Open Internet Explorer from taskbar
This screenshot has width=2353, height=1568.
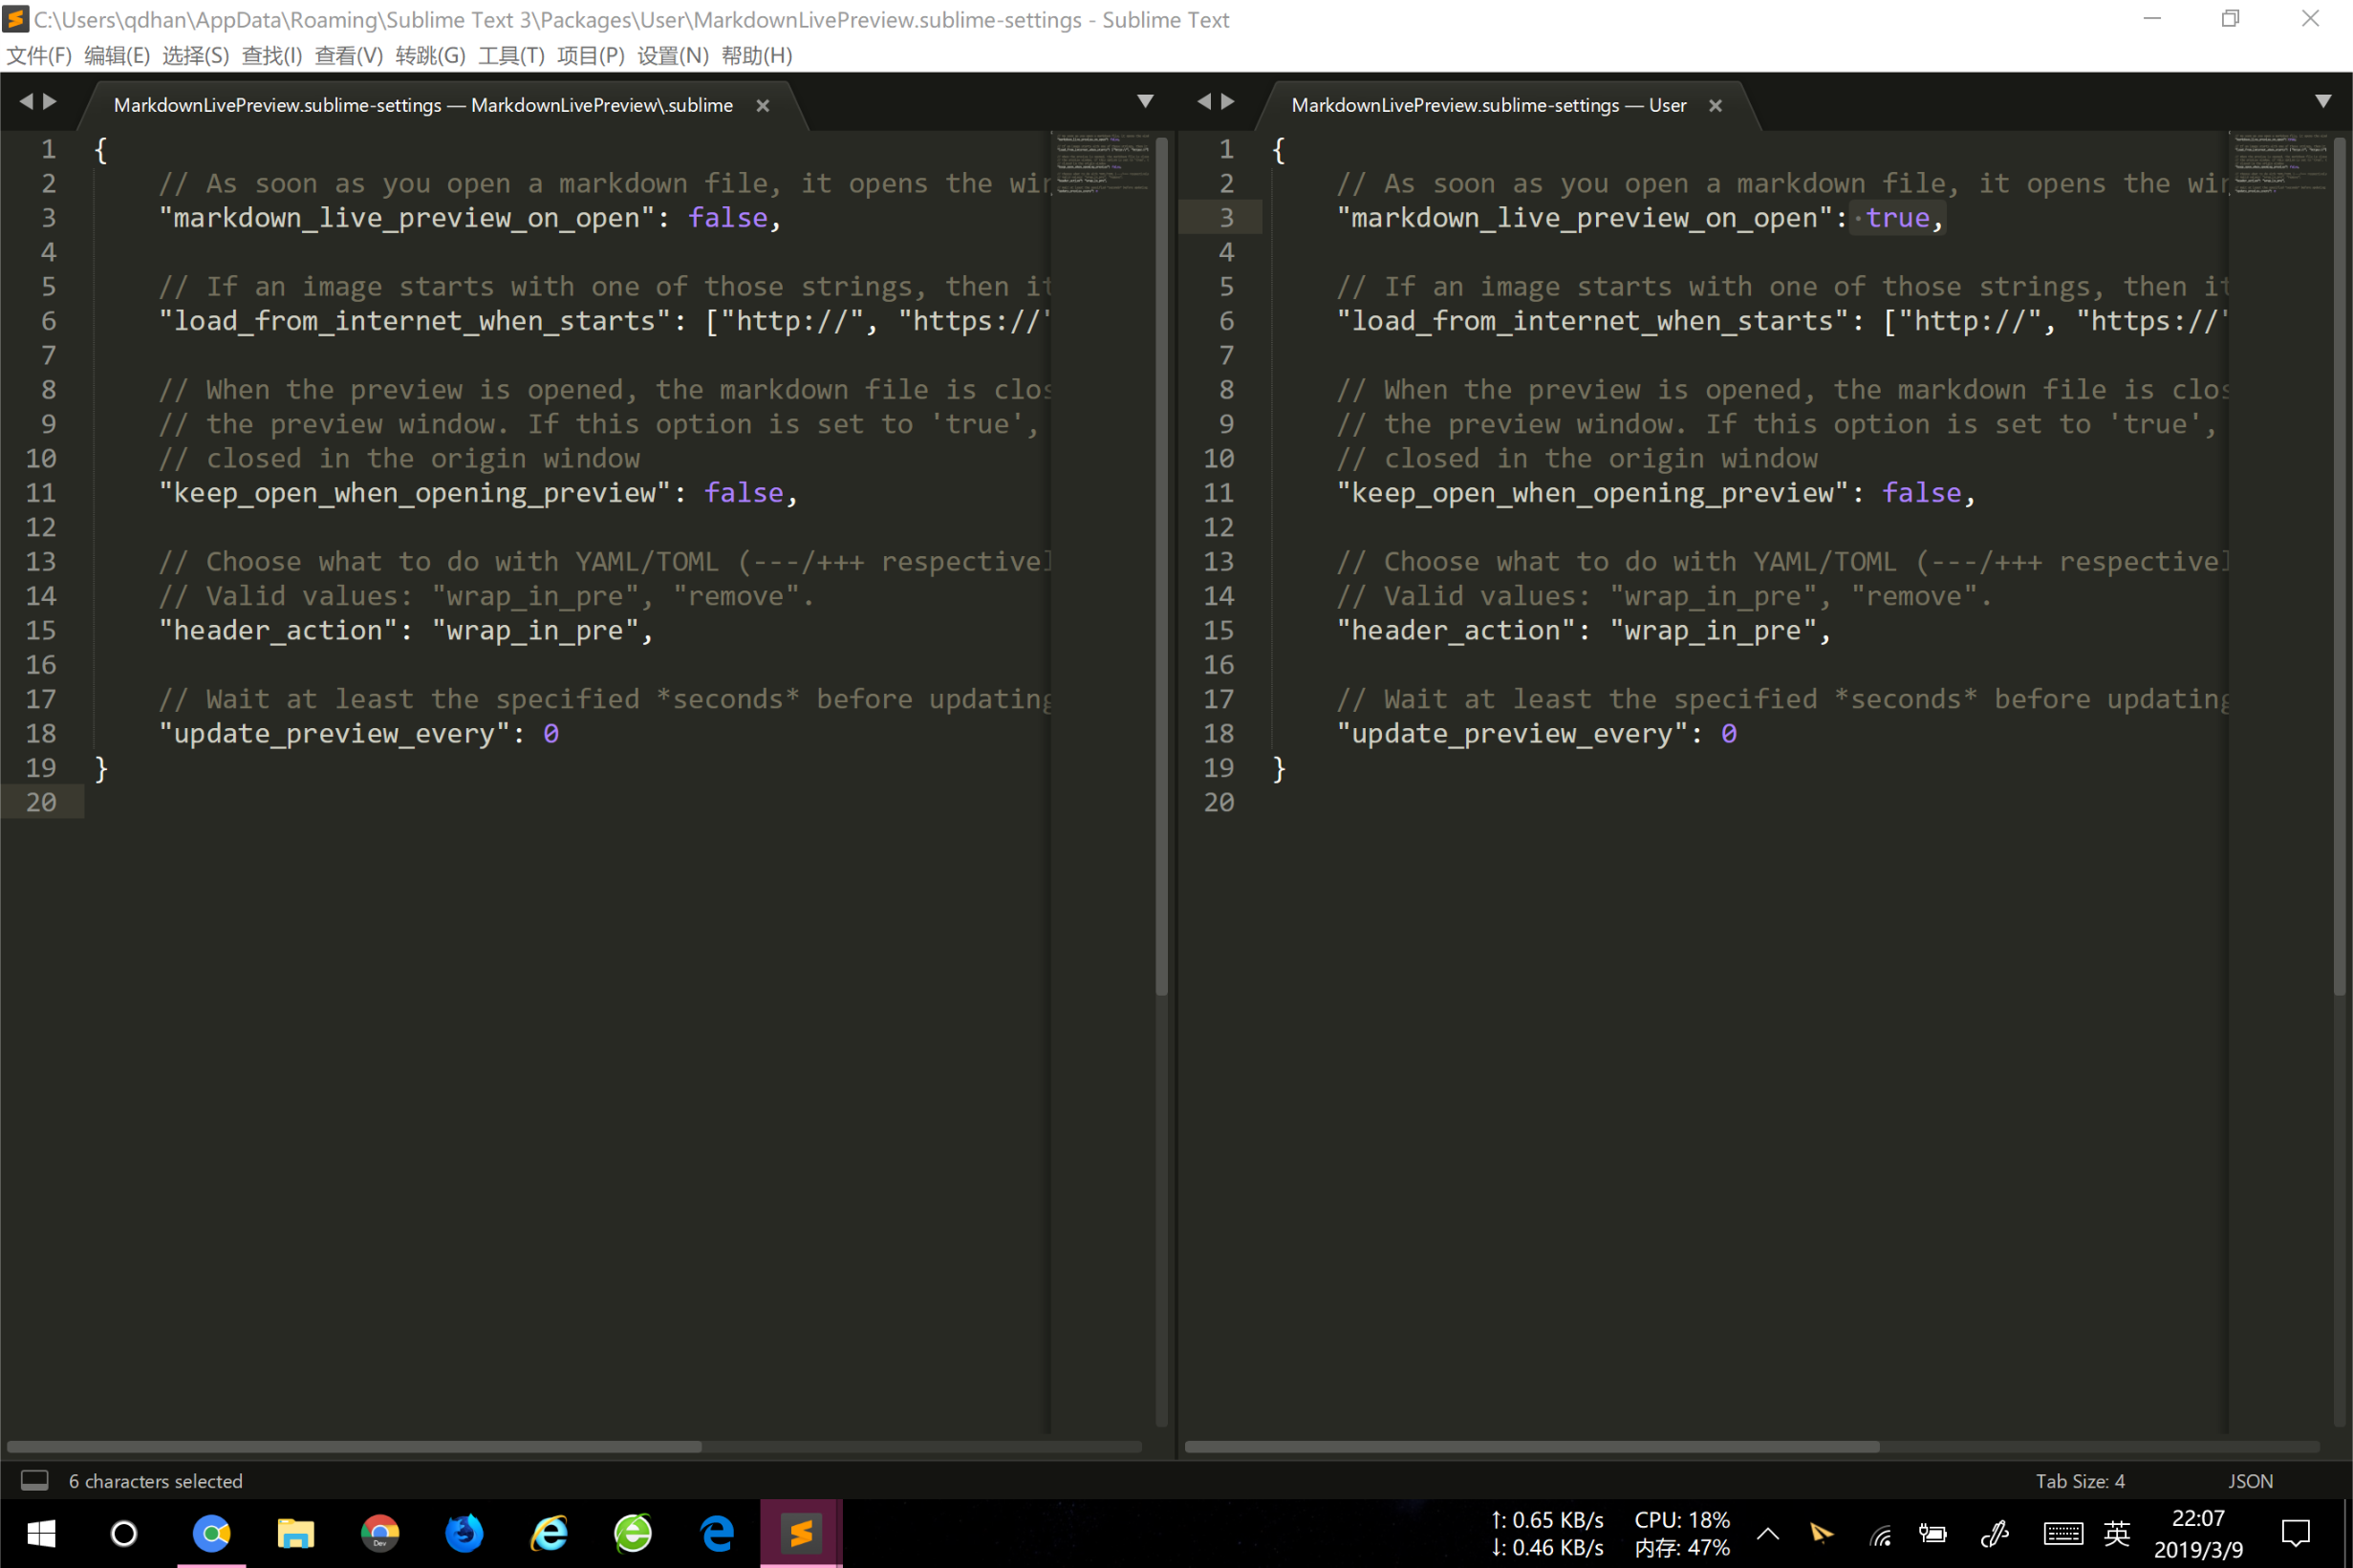point(549,1533)
